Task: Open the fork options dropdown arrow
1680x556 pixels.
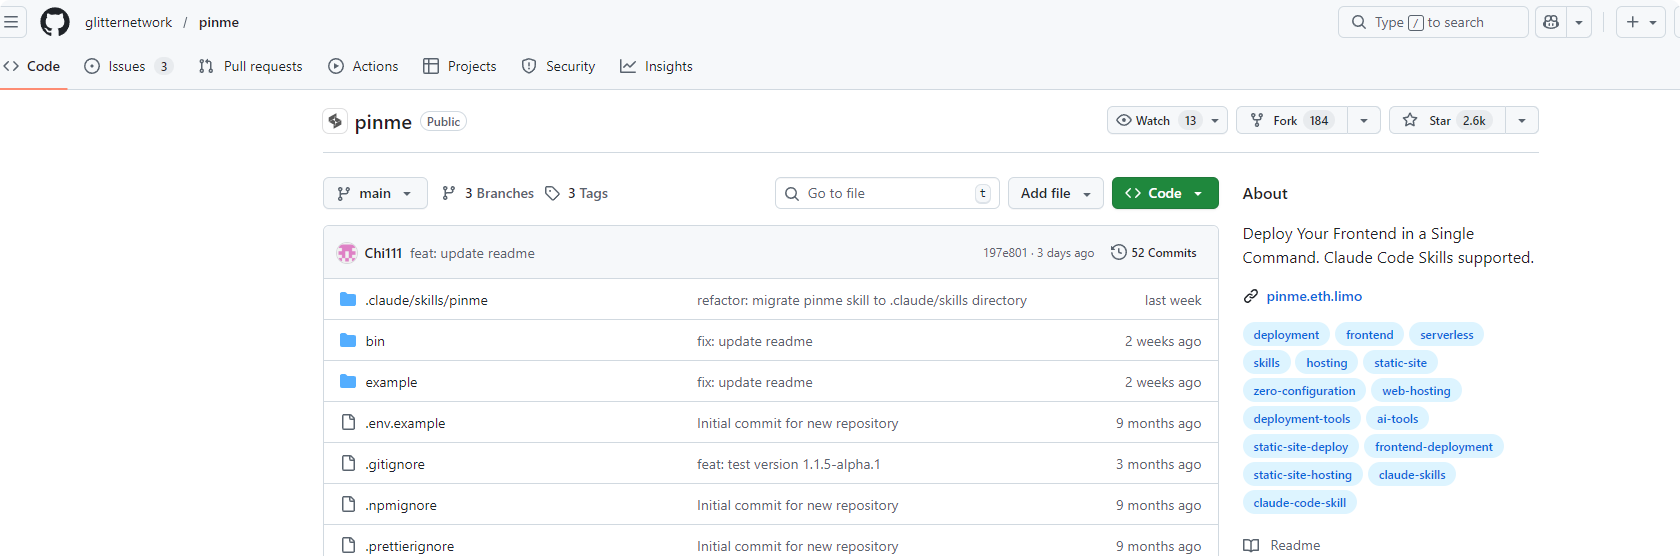Action: pos(1364,120)
